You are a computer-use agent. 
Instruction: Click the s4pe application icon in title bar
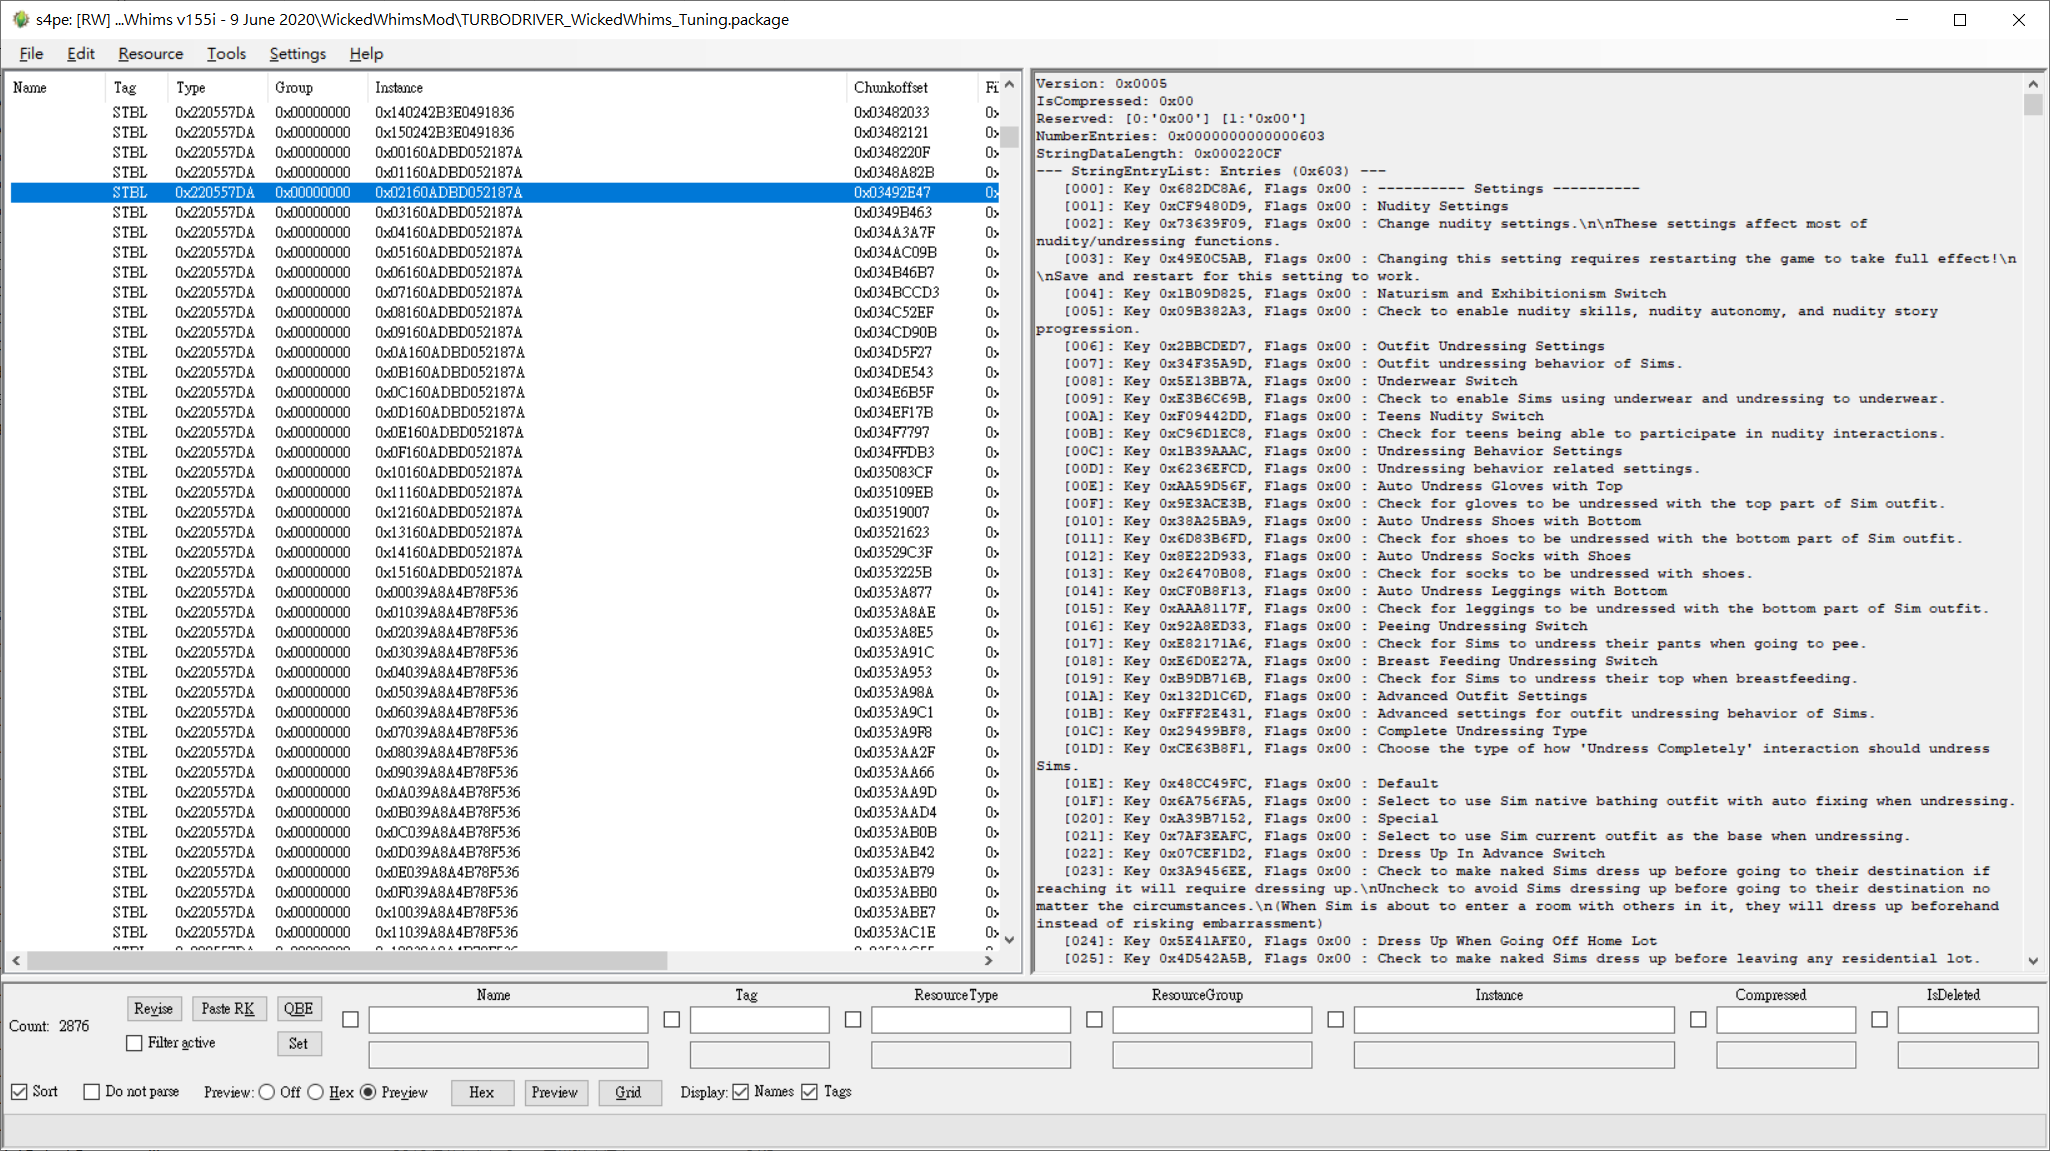pyautogui.click(x=21, y=19)
